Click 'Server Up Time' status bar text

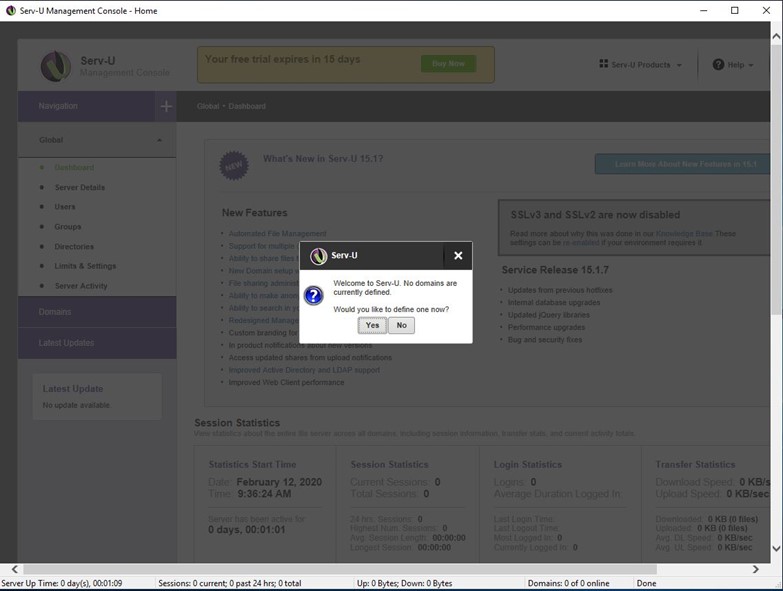(x=61, y=583)
